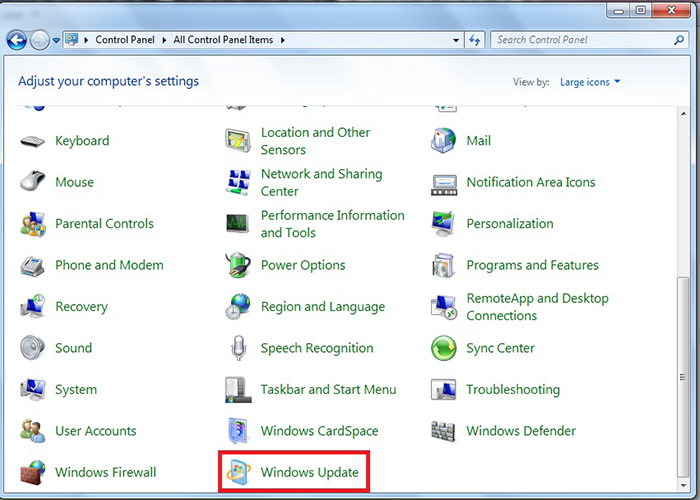This screenshot has width=700, height=500.
Task: Open the Windows Defender icon
Action: (x=444, y=431)
